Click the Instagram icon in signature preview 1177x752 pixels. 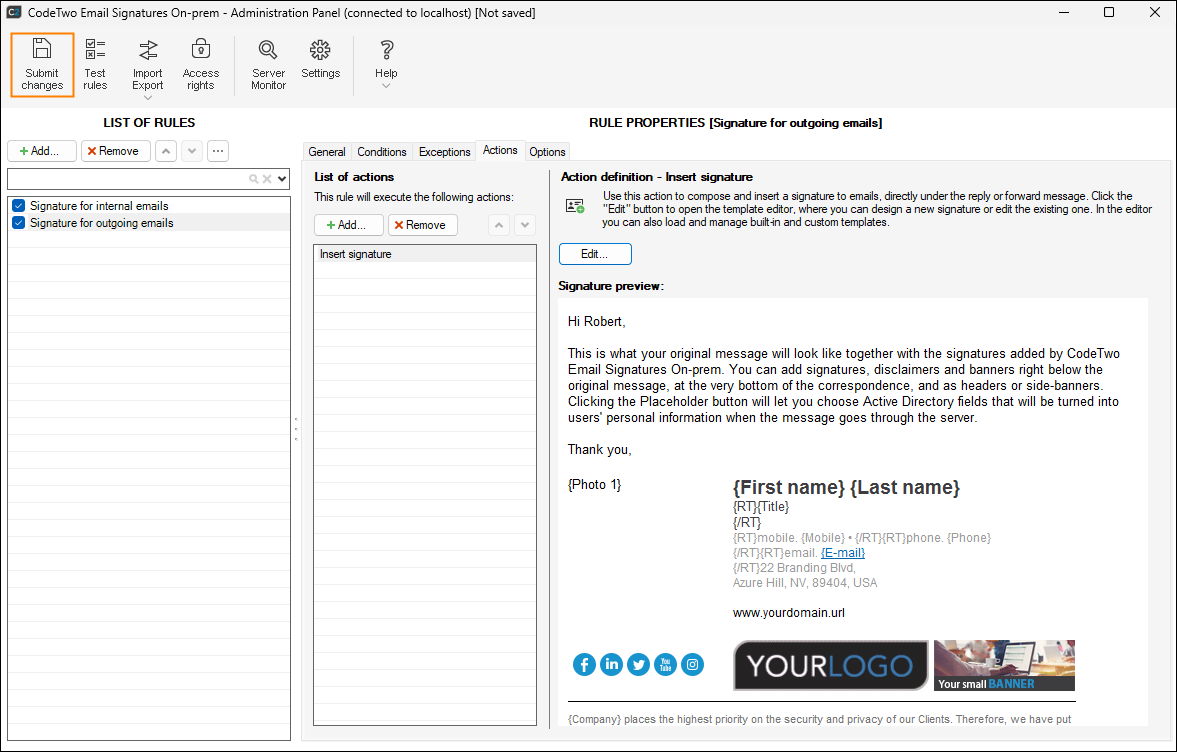(692, 665)
